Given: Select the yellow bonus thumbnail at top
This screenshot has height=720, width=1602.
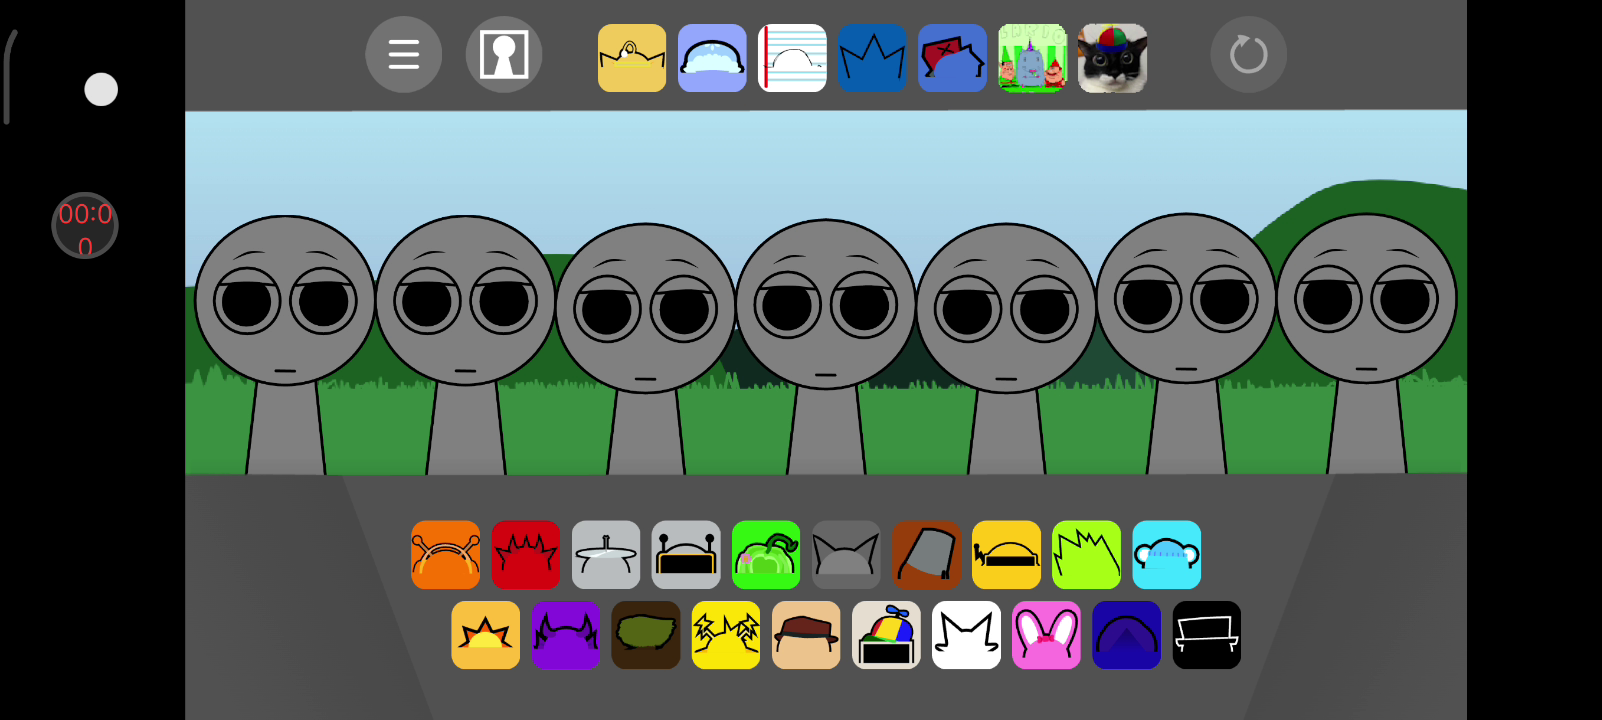Looking at the screenshot, I should tap(632, 58).
